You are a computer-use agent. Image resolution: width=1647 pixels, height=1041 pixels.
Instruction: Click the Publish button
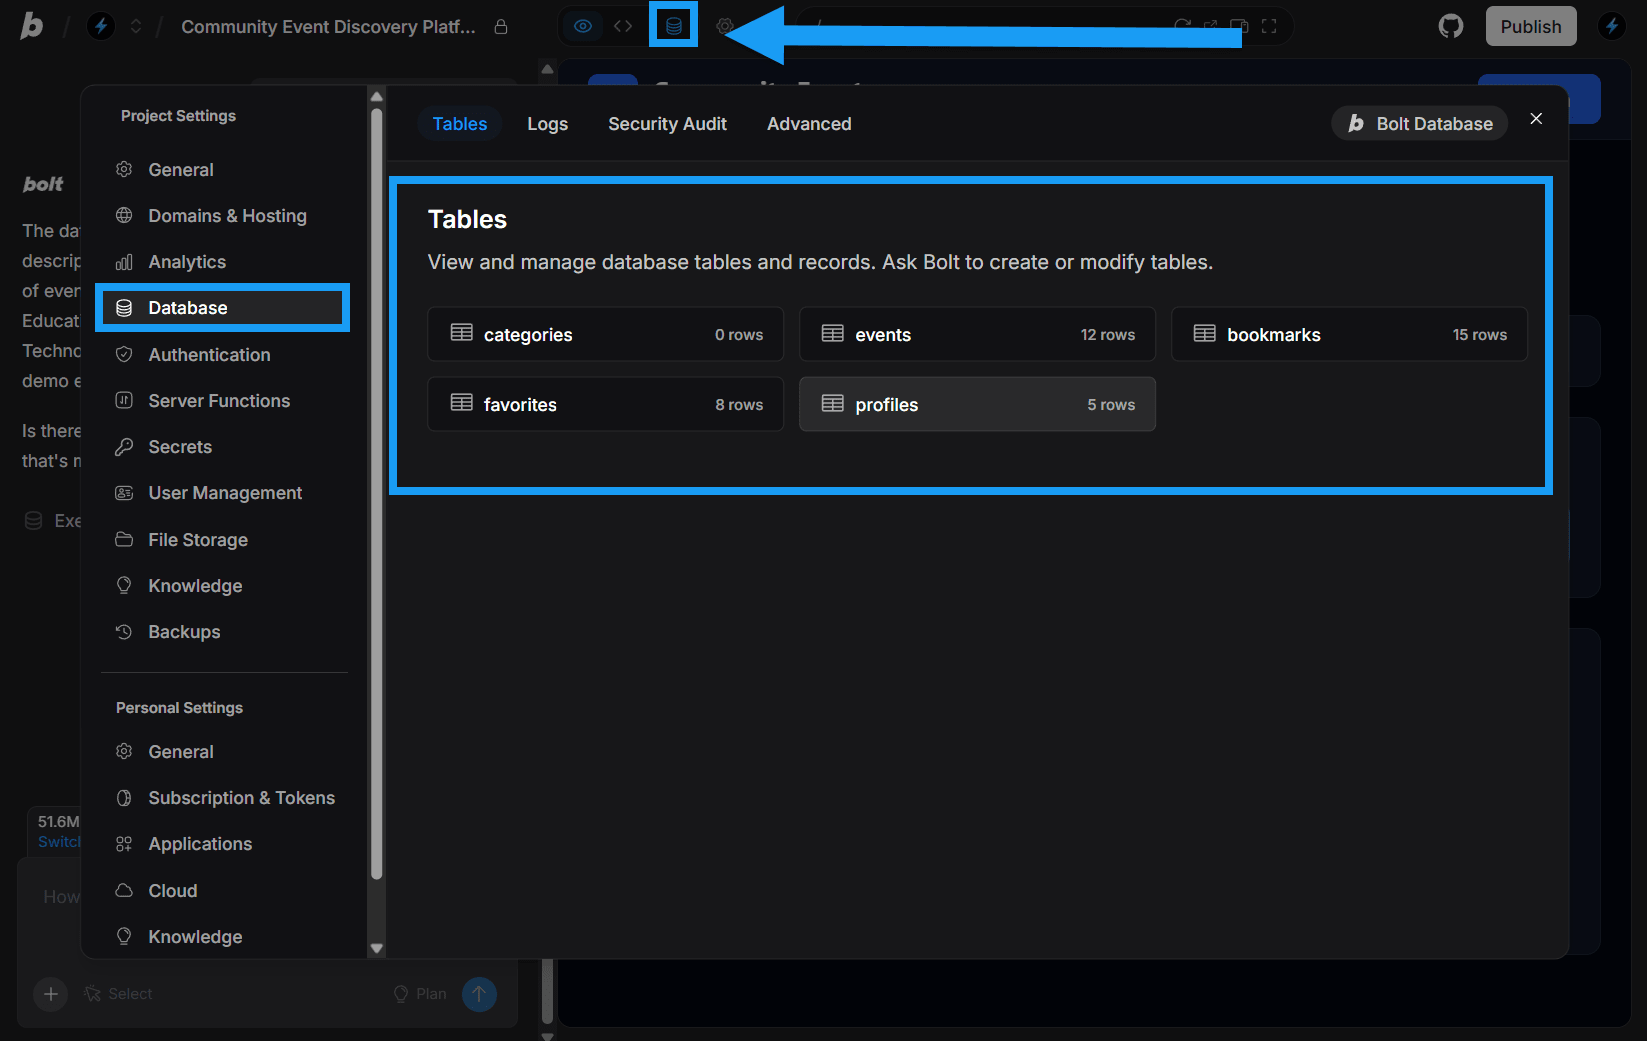1531,26
